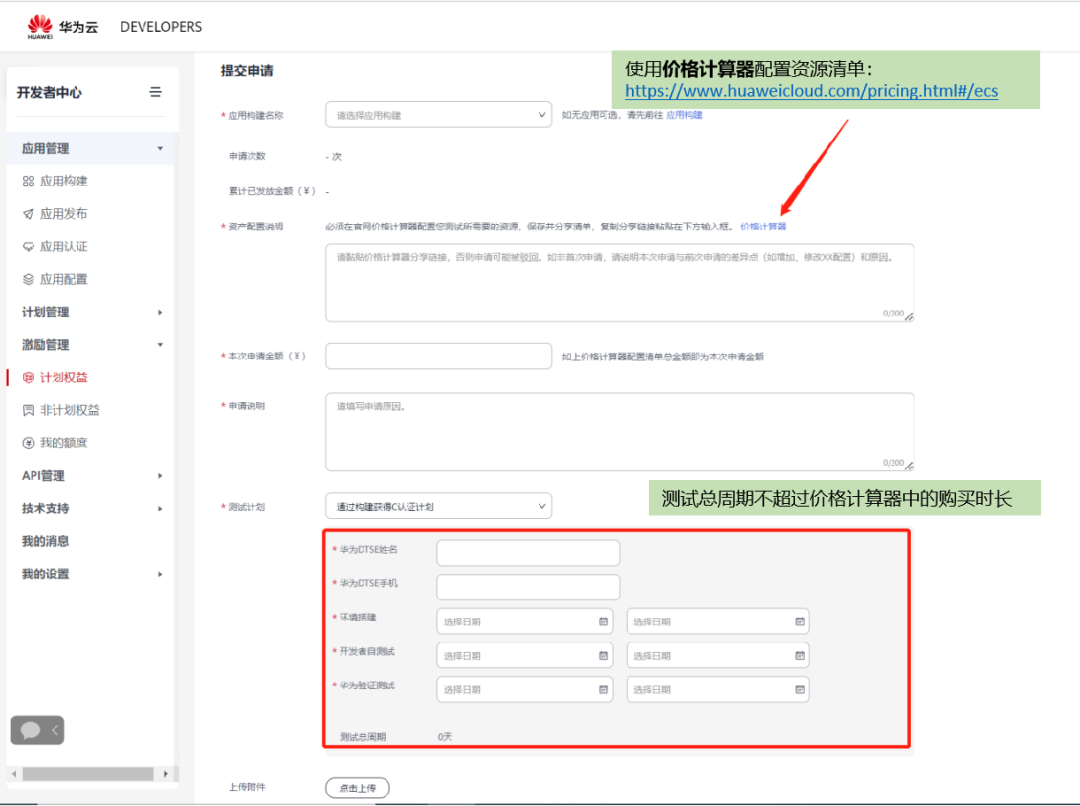Go to 应用配置 menu item
Screen dimensions: 1080x806
(x=63, y=279)
